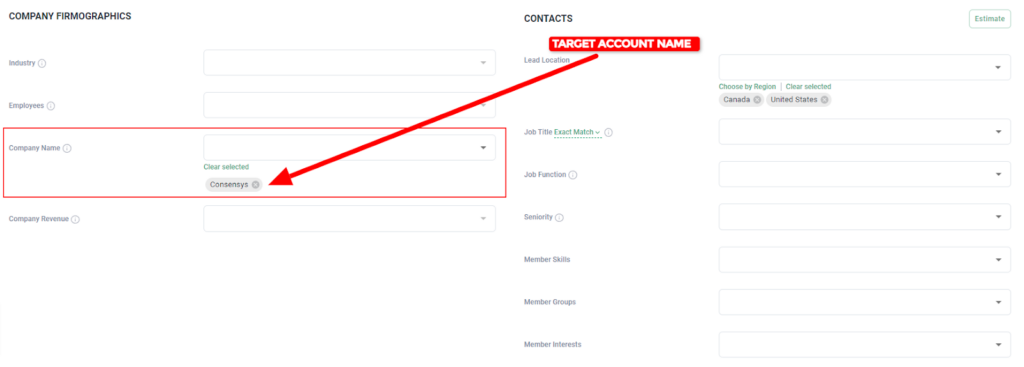The image size is (1024, 367).
Task: Click the Company Name info icon
Action: pos(67,148)
